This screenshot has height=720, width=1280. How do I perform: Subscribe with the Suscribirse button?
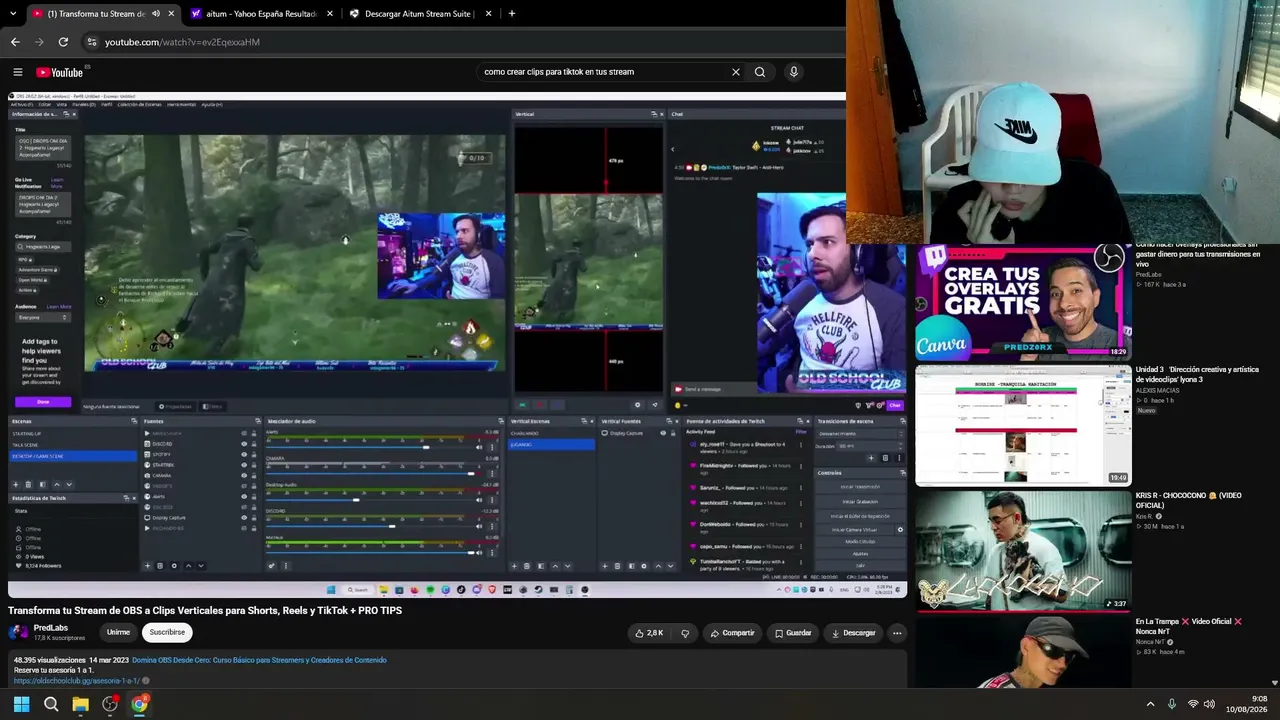(167, 632)
